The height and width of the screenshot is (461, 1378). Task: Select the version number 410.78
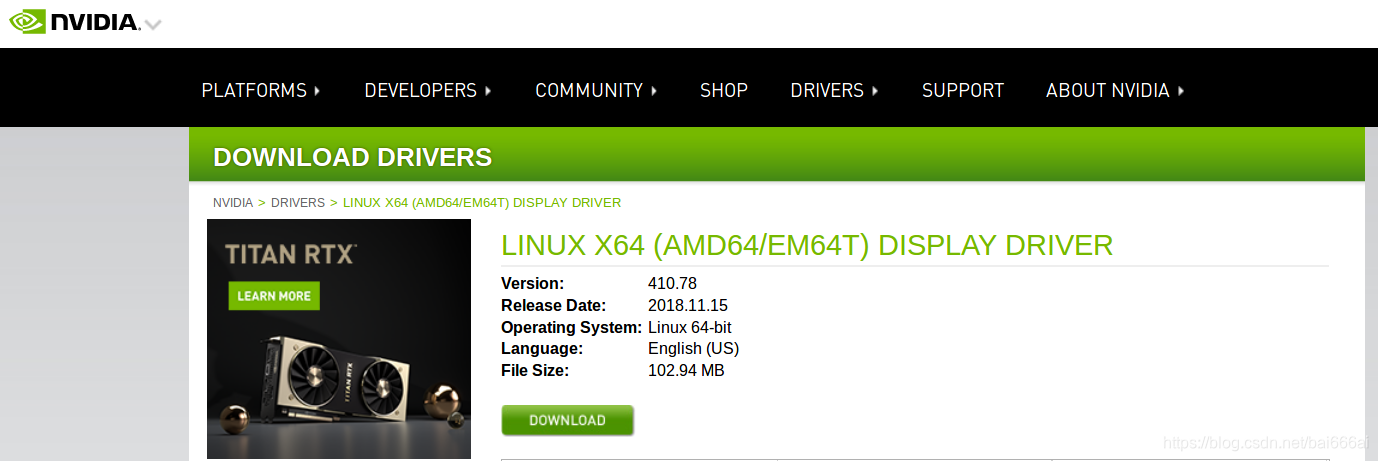tap(672, 284)
